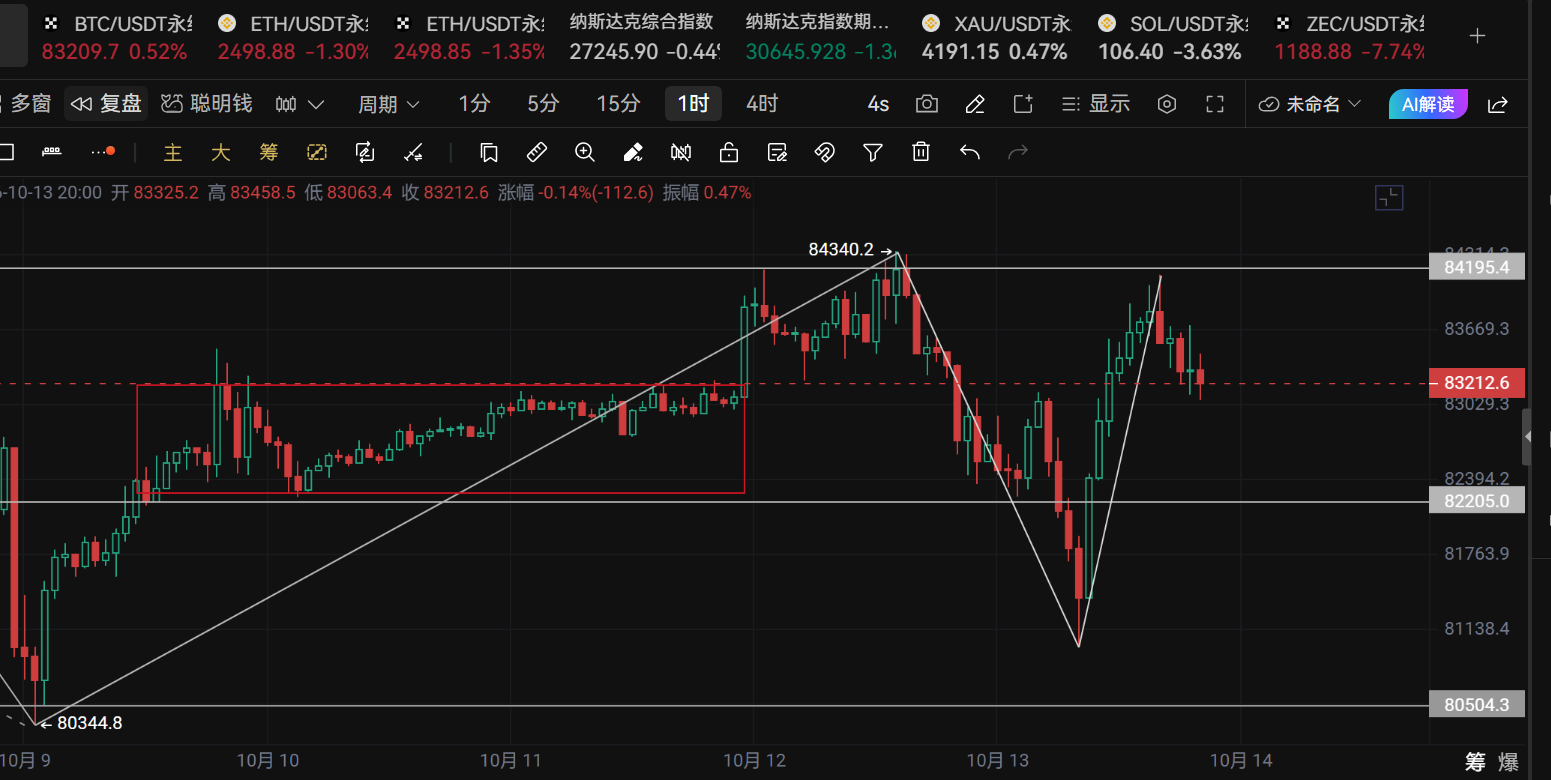Switch to the 1分 timeframe

(x=475, y=104)
